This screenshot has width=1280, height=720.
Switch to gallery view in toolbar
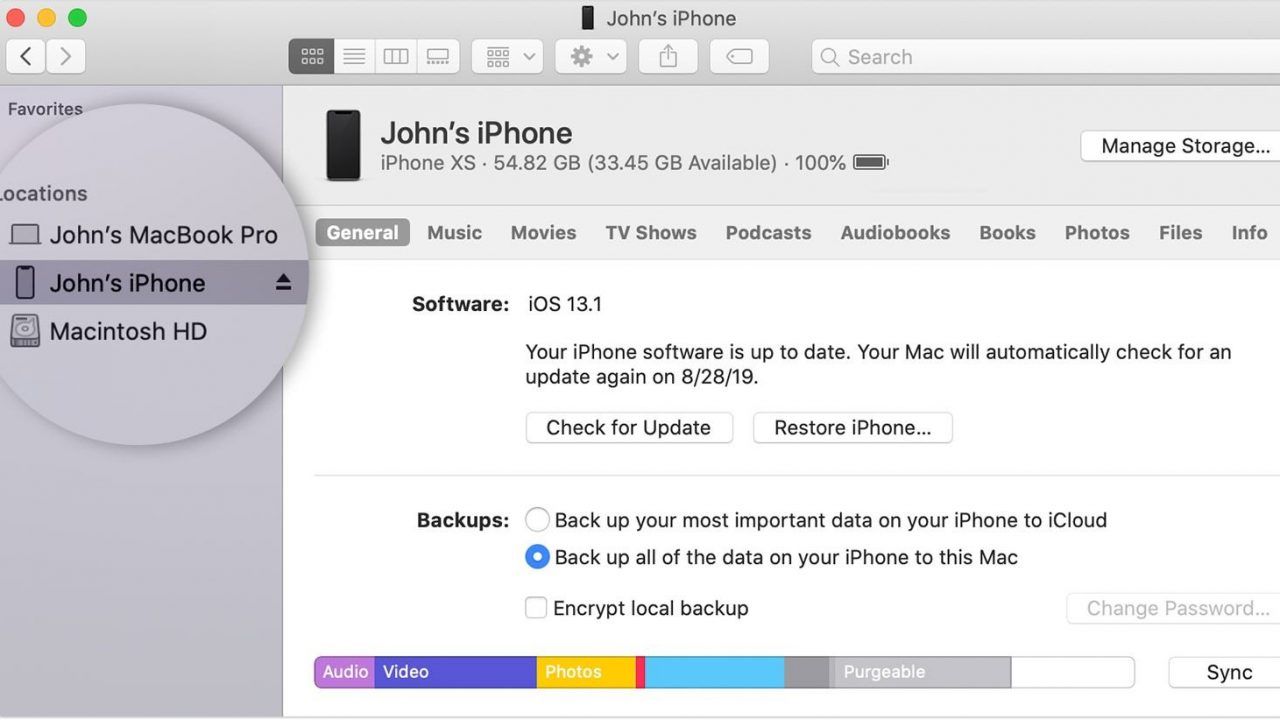438,57
